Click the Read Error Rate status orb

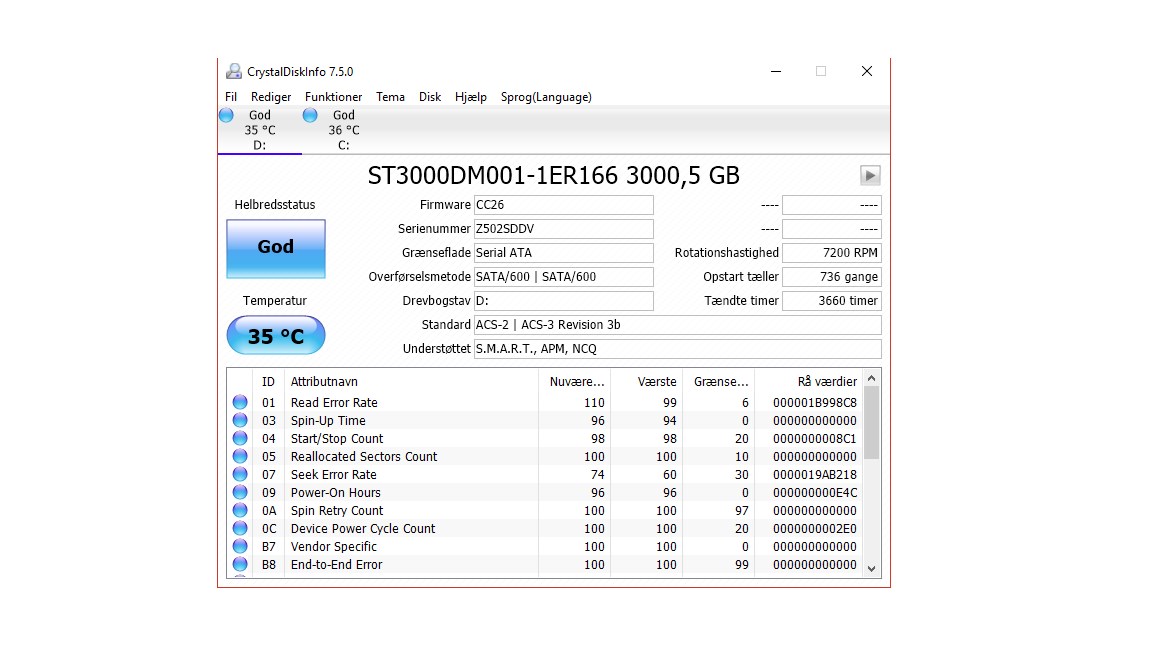click(x=240, y=402)
